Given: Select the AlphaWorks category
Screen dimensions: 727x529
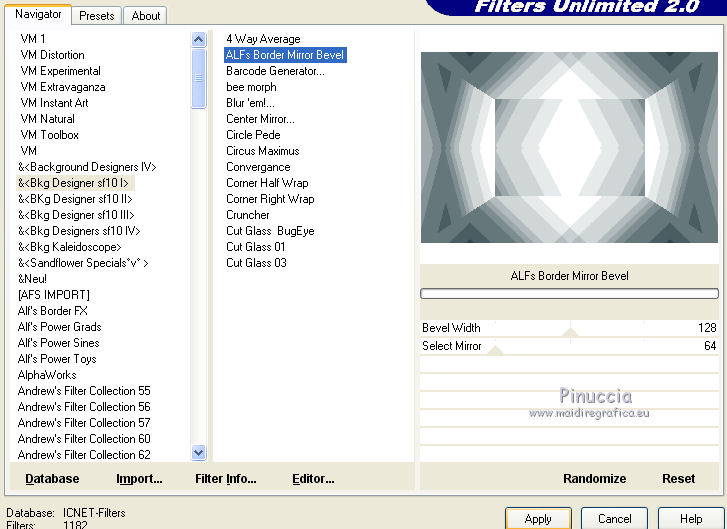Looking at the screenshot, I should pyautogui.click(x=47, y=375).
